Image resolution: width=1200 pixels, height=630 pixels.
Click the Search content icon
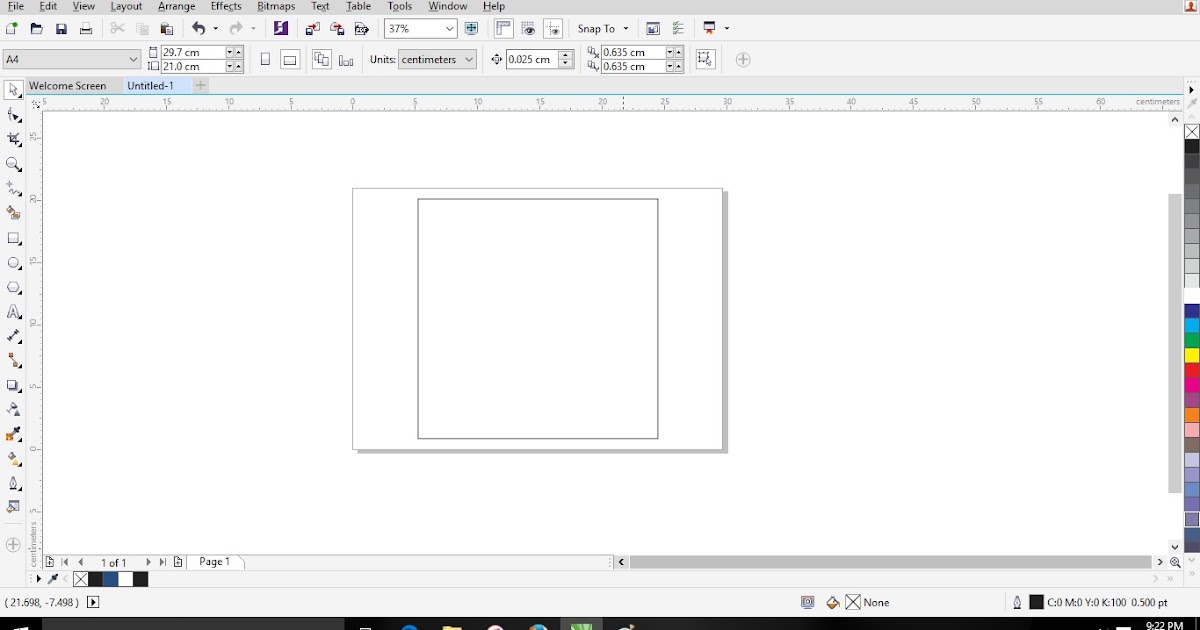pyautogui.click(x=281, y=29)
